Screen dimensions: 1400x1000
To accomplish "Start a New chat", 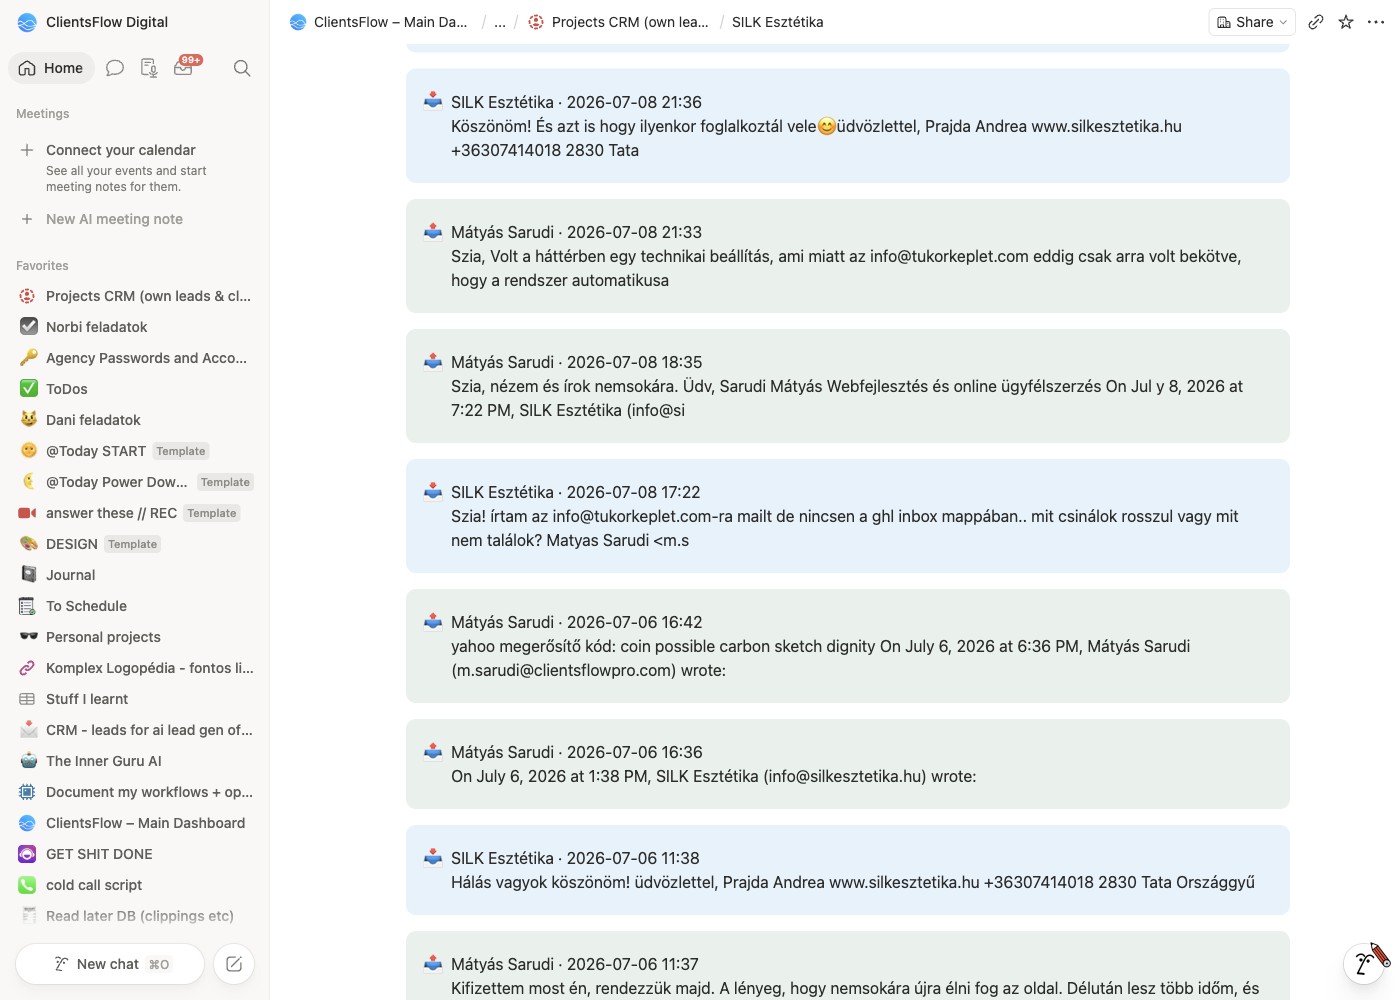I will pos(110,964).
